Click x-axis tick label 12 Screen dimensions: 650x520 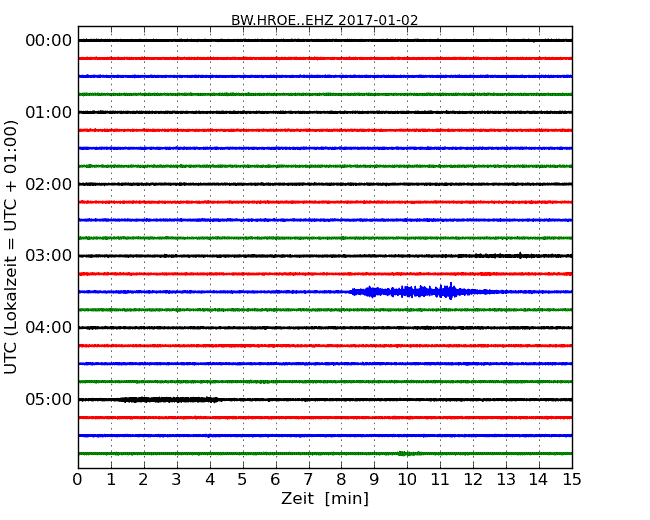coord(473,480)
